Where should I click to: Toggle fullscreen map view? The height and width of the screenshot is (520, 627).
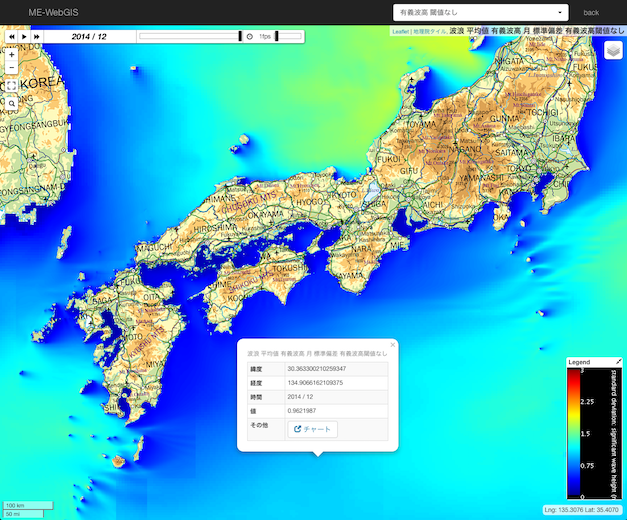pyautogui.click(x=11, y=85)
